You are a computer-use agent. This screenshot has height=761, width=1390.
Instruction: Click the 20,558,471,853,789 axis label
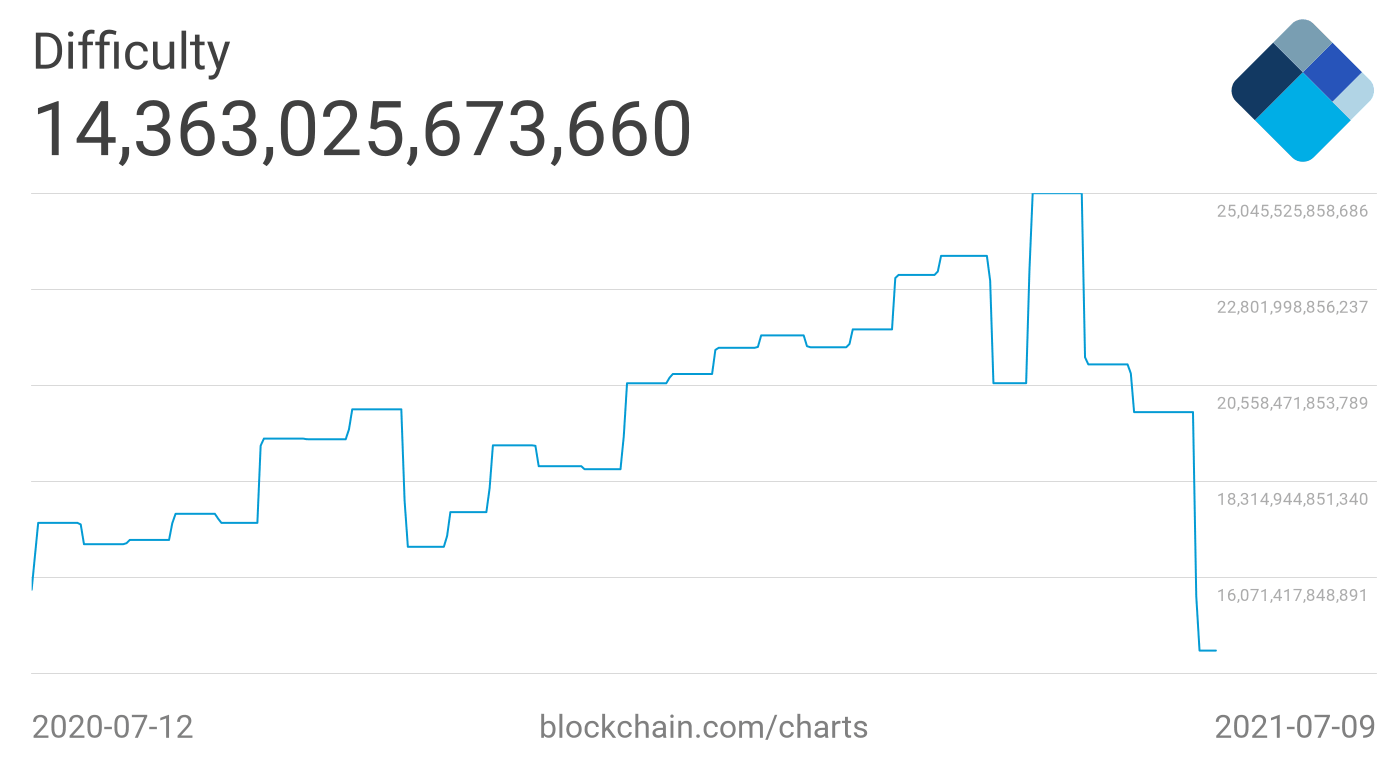tap(1291, 403)
